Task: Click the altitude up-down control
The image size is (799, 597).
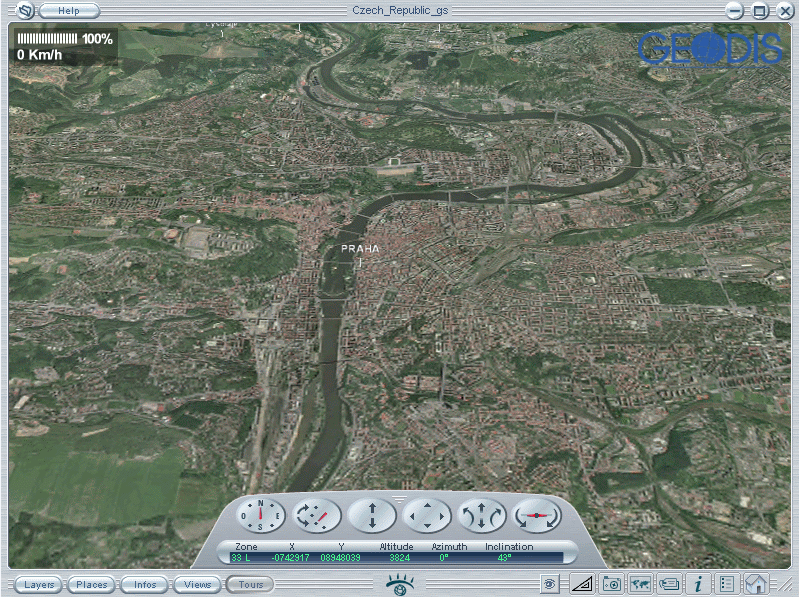Action: [x=371, y=515]
